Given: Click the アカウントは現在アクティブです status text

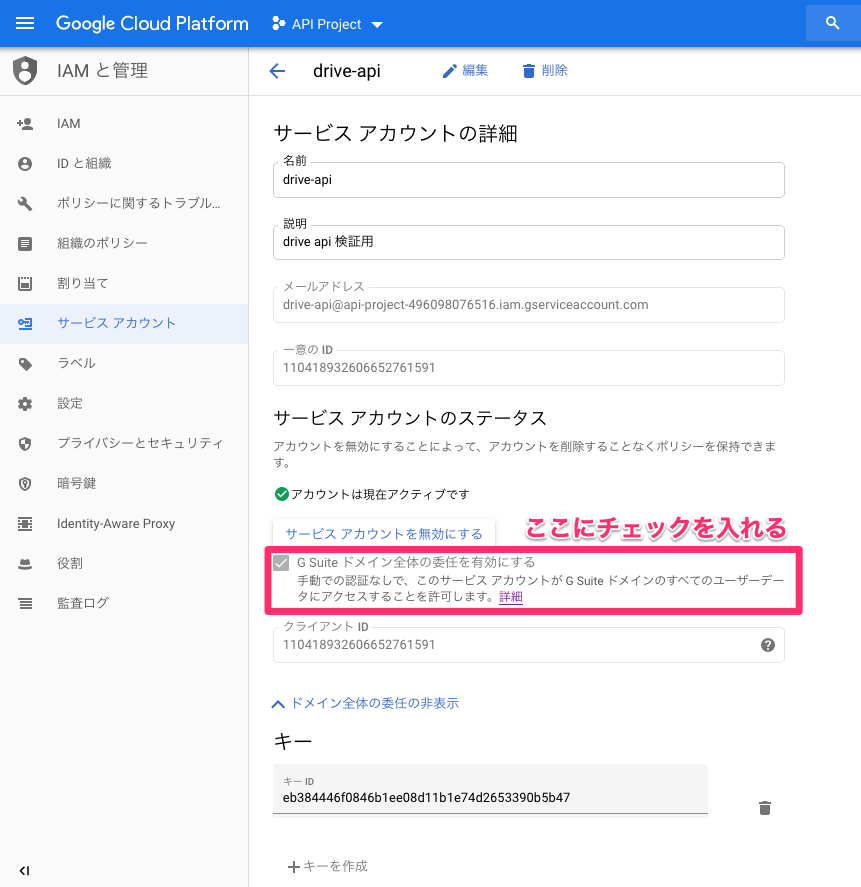Looking at the screenshot, I should 380,494.
